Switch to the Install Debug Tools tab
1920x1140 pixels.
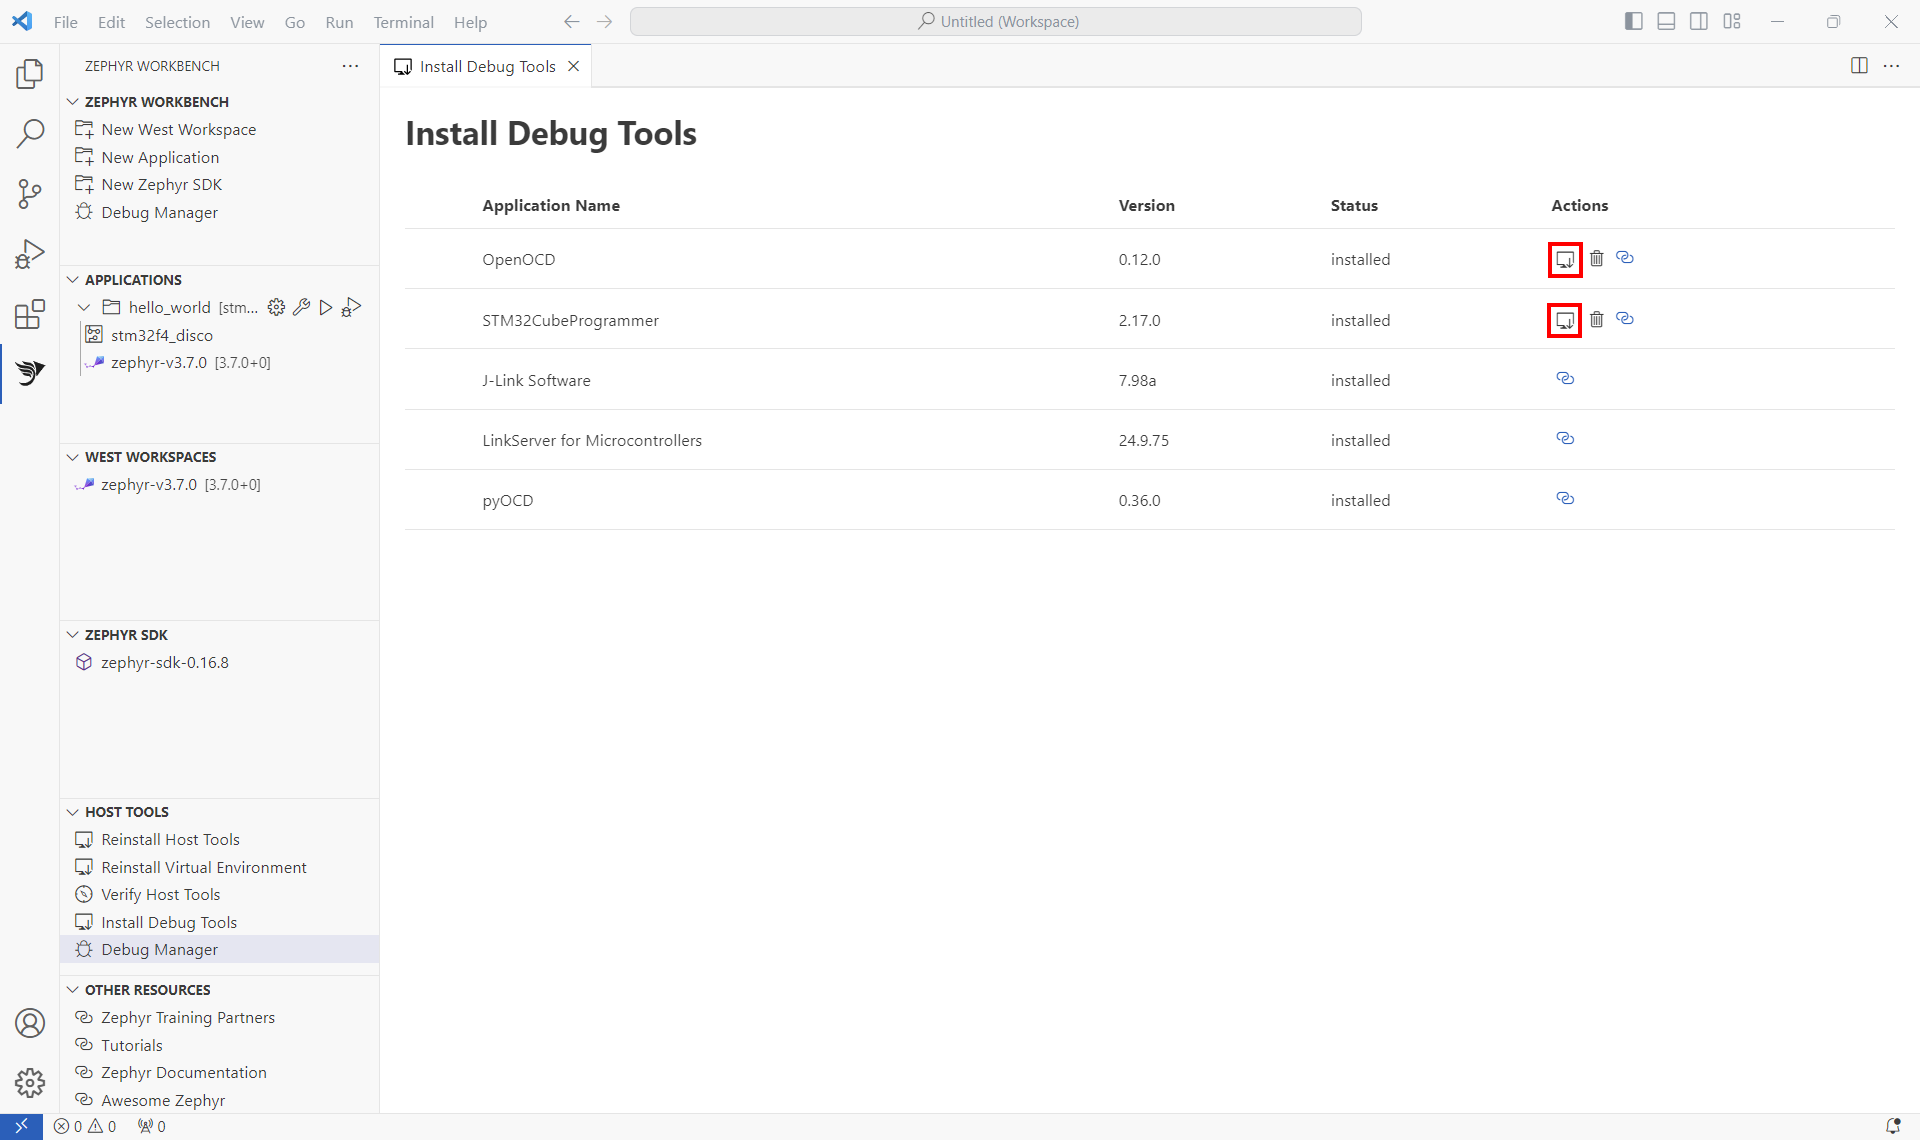487,66
